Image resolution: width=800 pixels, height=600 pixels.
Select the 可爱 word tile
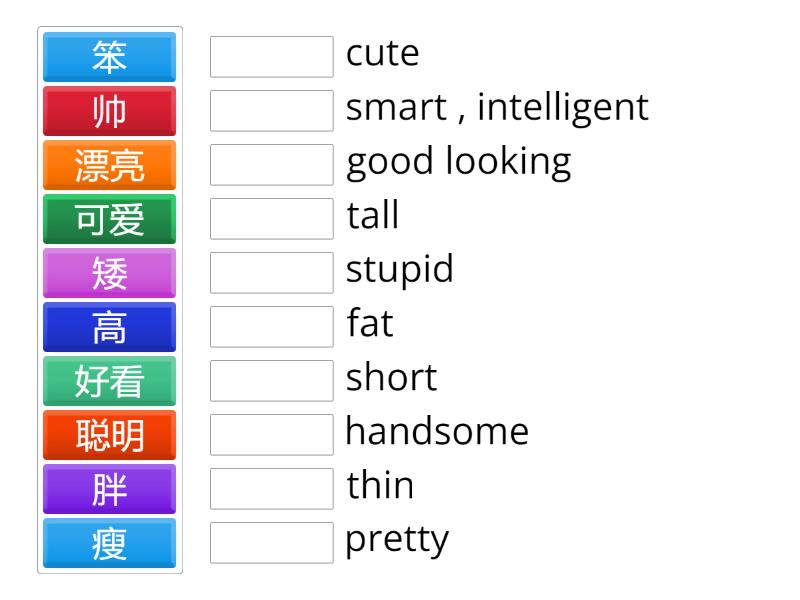(109, 219)
